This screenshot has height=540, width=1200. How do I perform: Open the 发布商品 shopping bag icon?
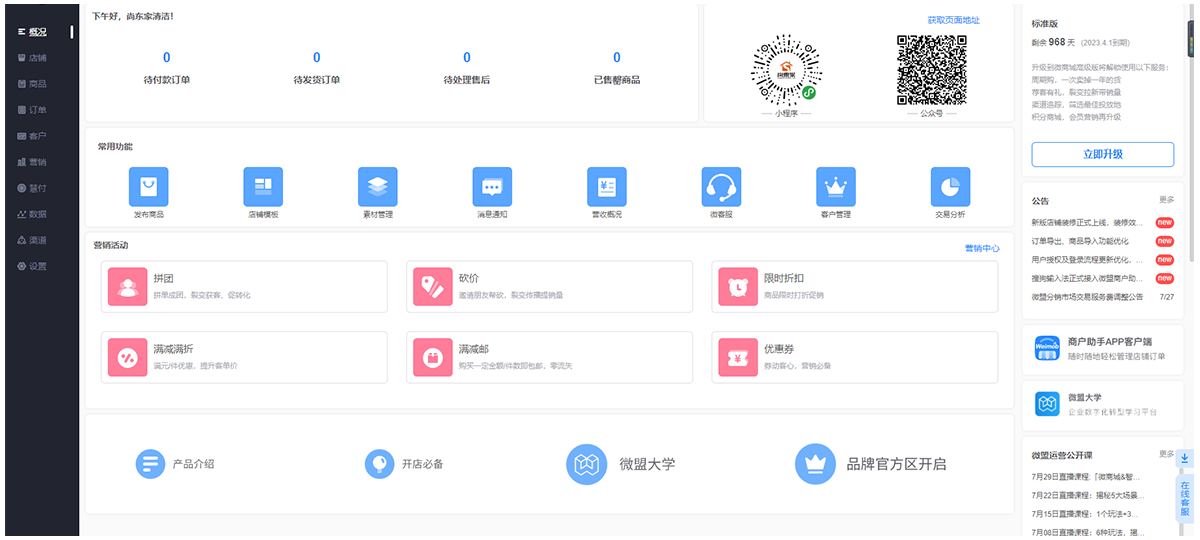tap(148, 187)
